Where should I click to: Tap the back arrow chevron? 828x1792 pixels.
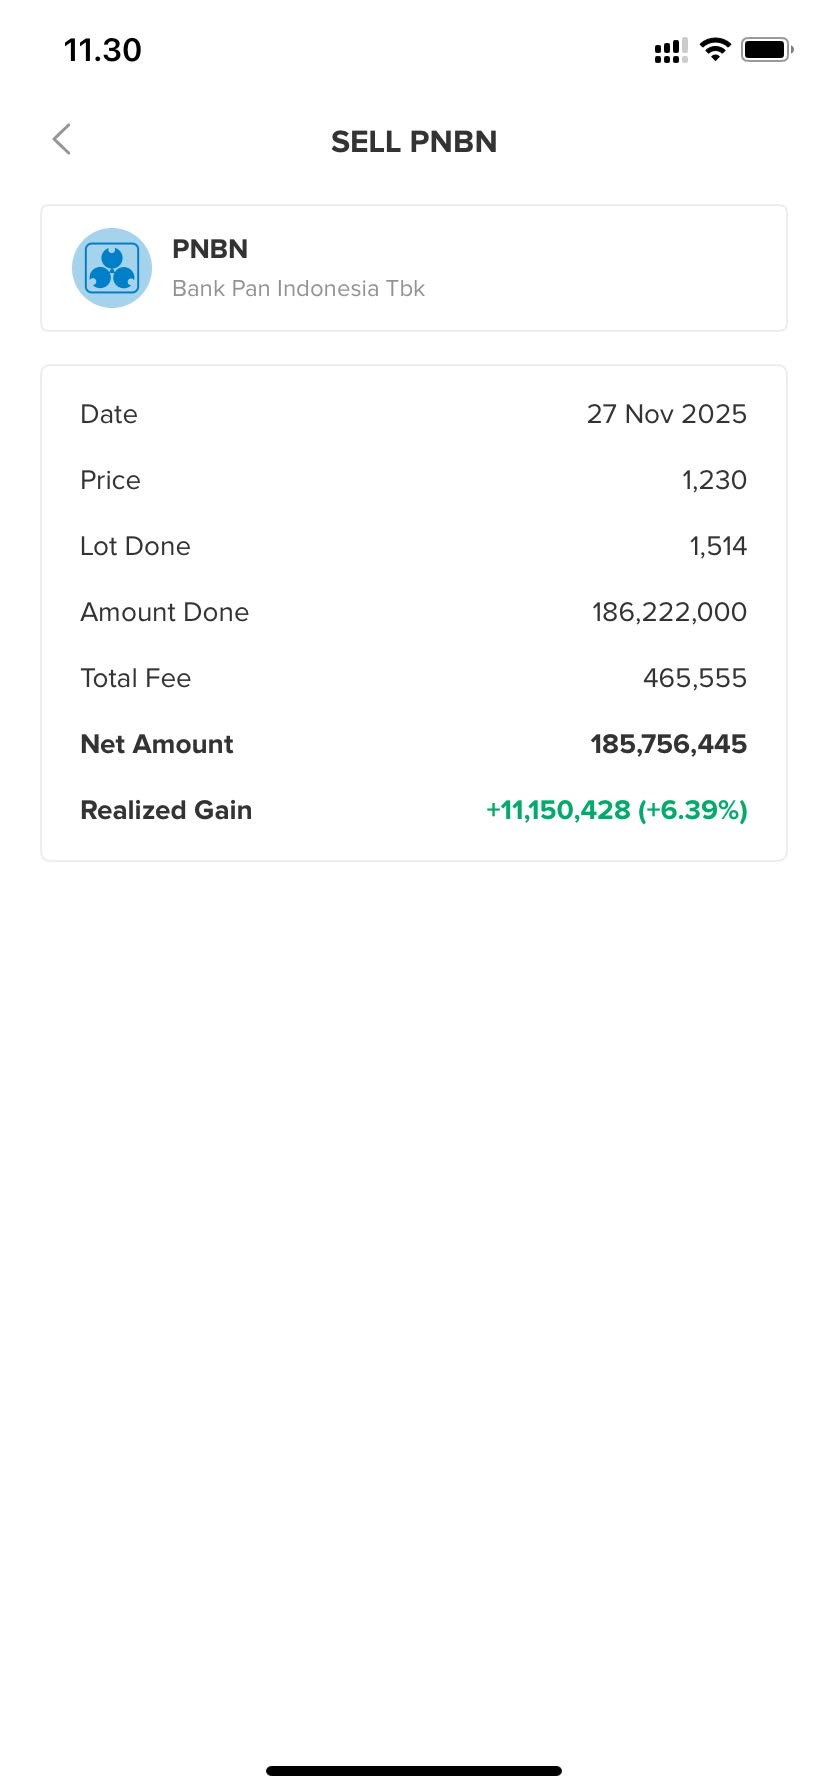pyautogui.click(x=62, y=140)
